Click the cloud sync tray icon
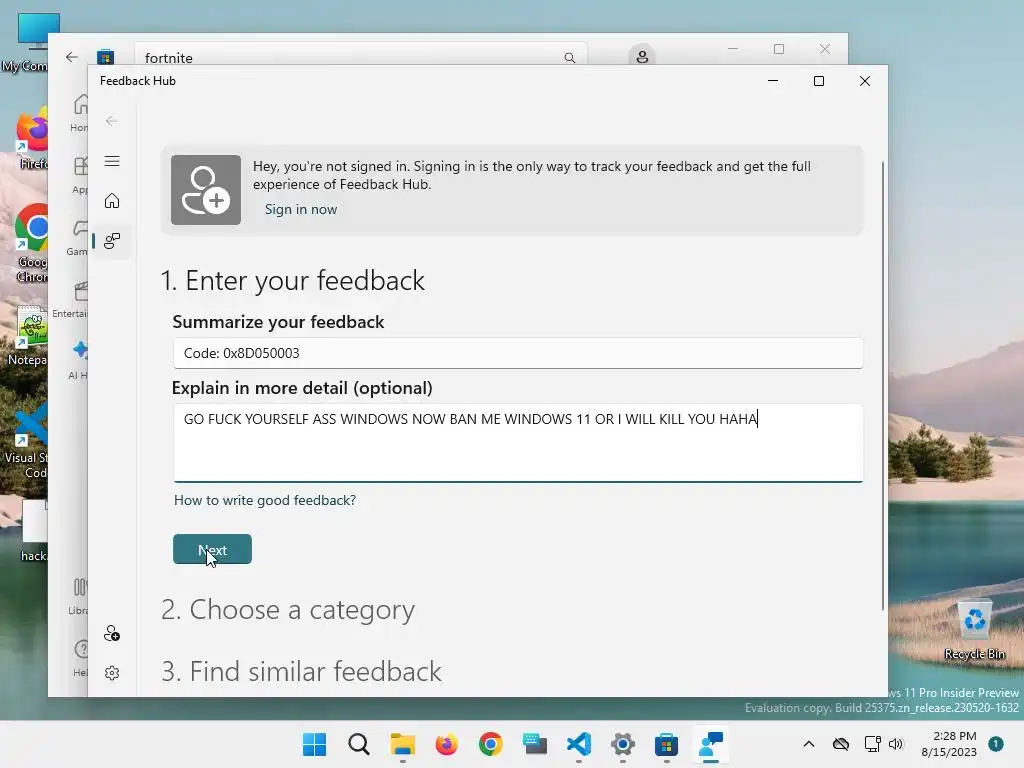 point(840,744)
